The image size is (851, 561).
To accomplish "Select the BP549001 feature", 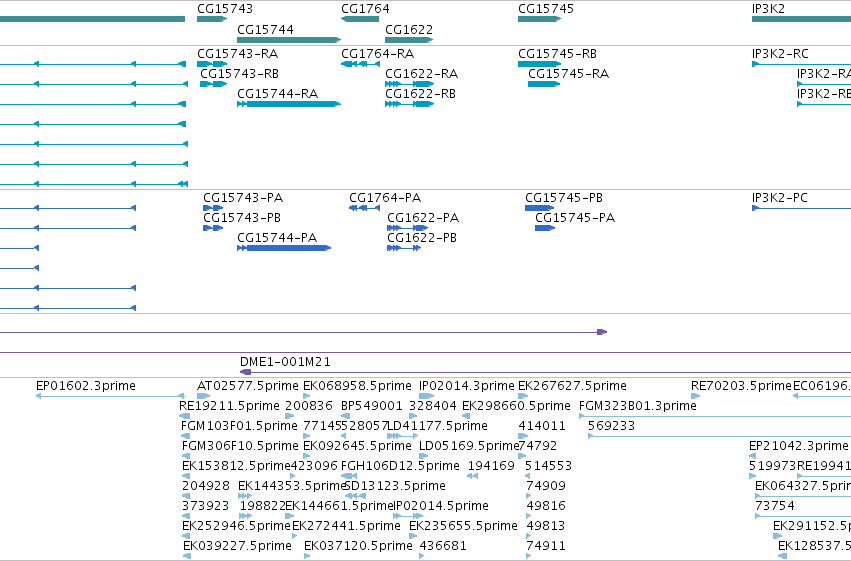I will tap(372, 406).
